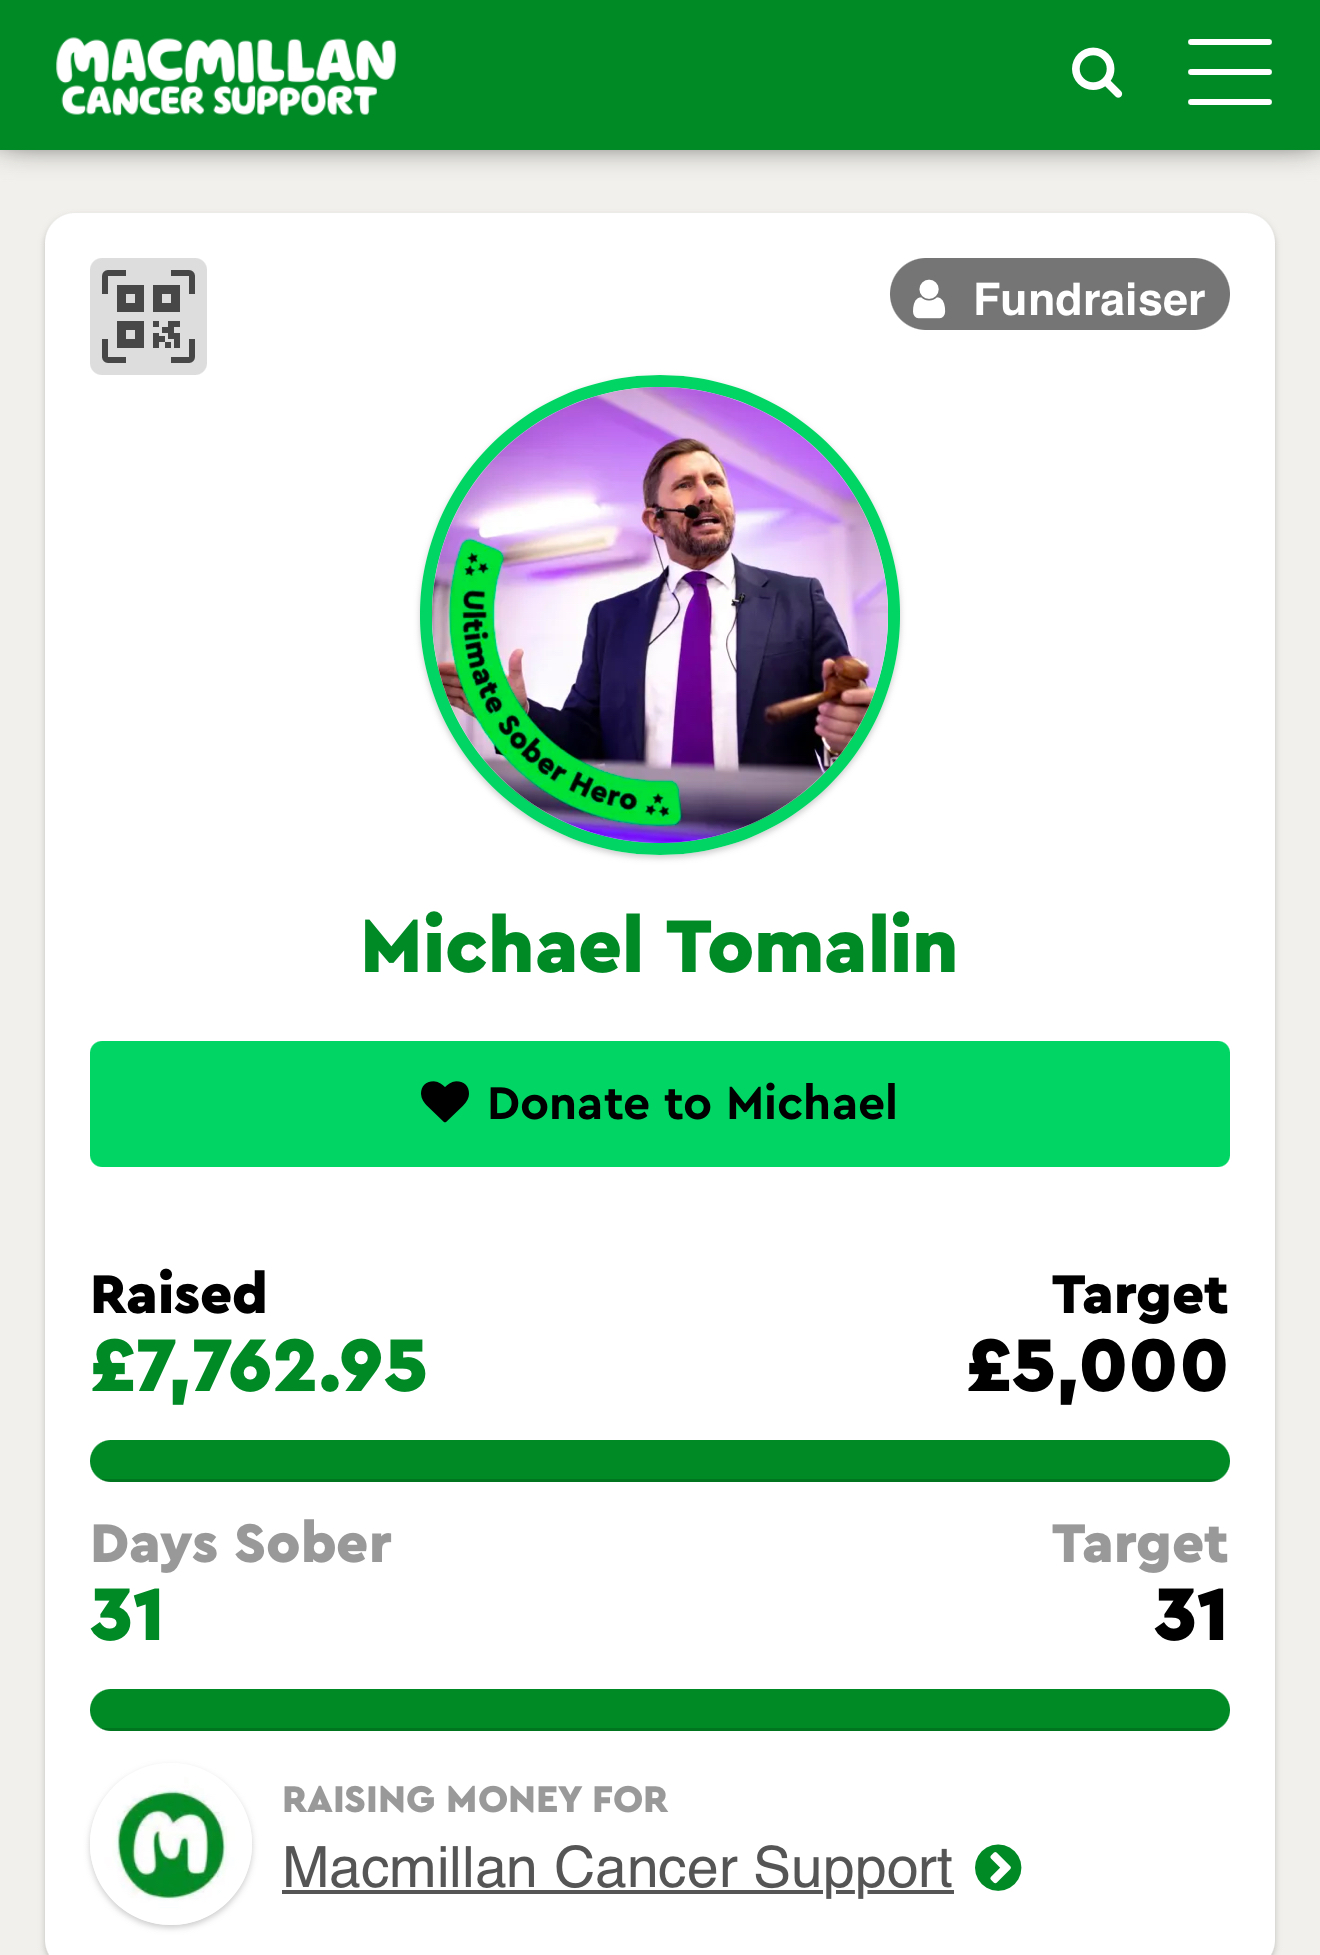The width and height of the screenshot is (1320, 1955).
Task: Click the fundraising amount progress bar
Action: [659, 1461]
